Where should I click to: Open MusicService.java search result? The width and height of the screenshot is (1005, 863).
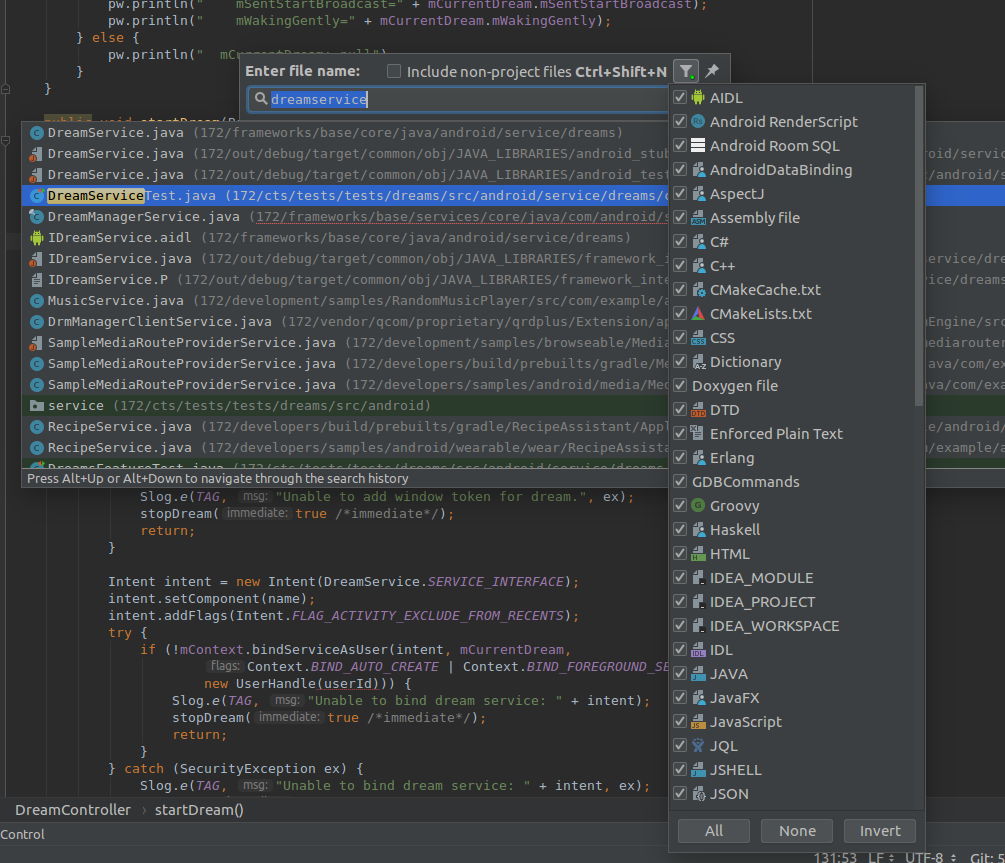tap(345, 301)
